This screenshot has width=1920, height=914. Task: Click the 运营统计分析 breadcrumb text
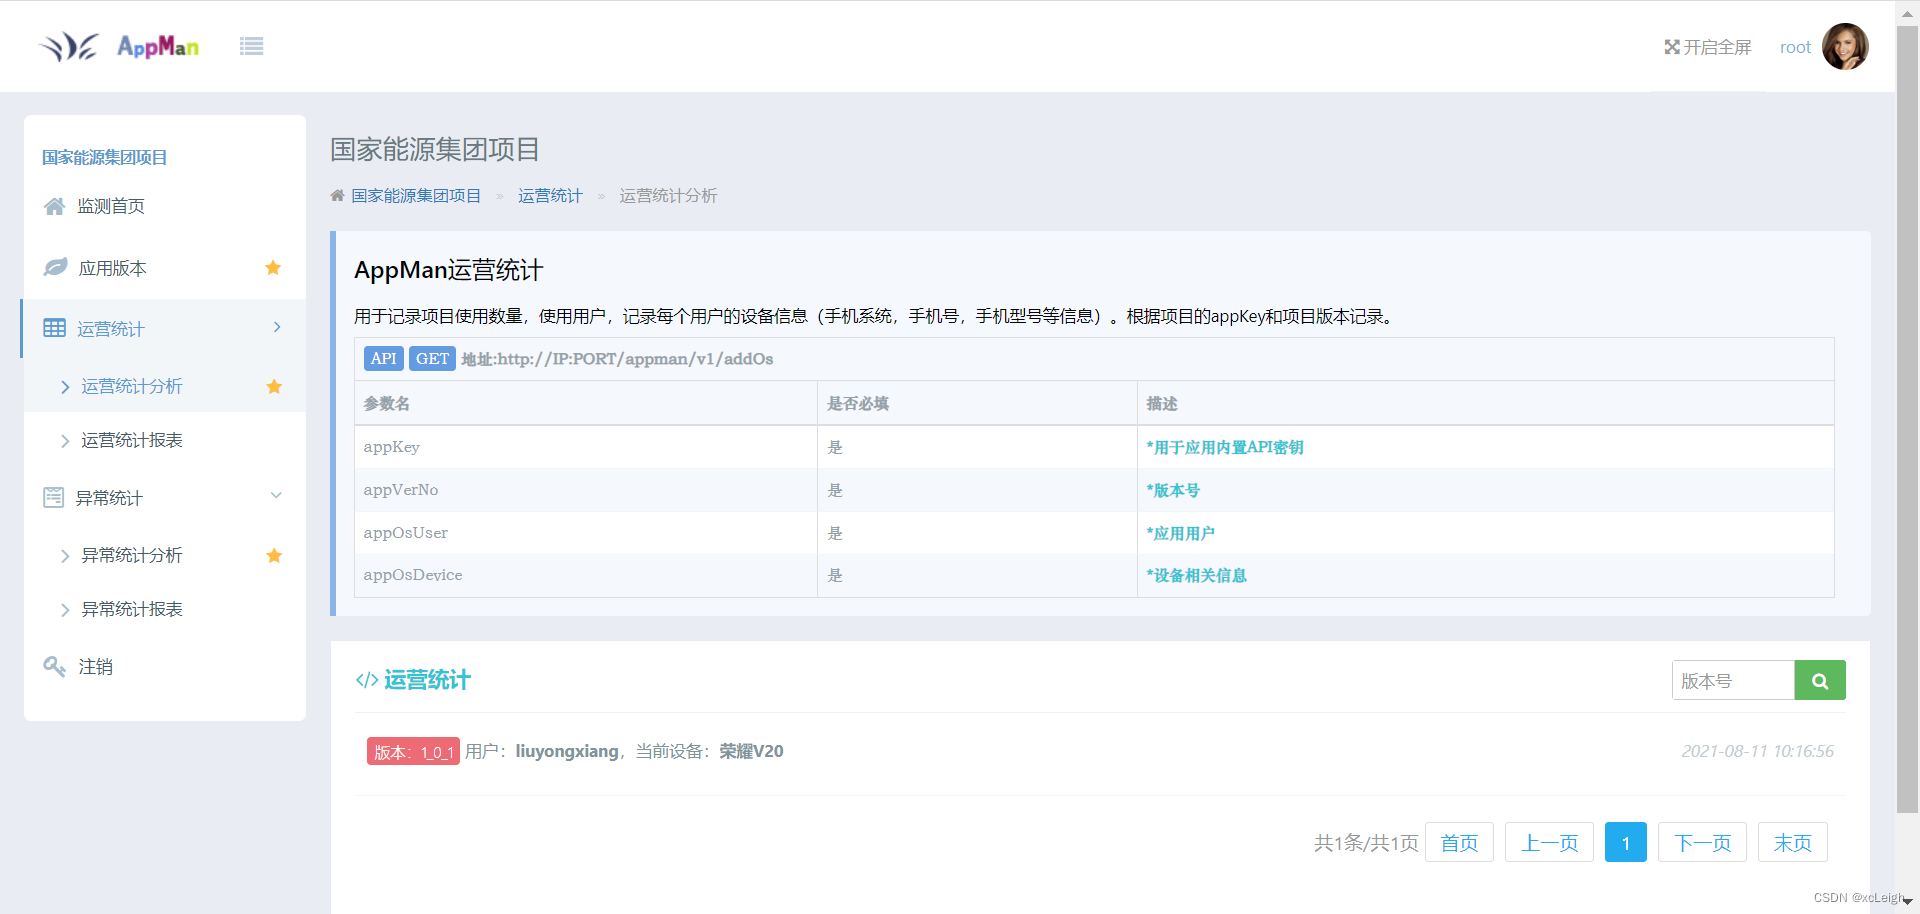point(668,196)
